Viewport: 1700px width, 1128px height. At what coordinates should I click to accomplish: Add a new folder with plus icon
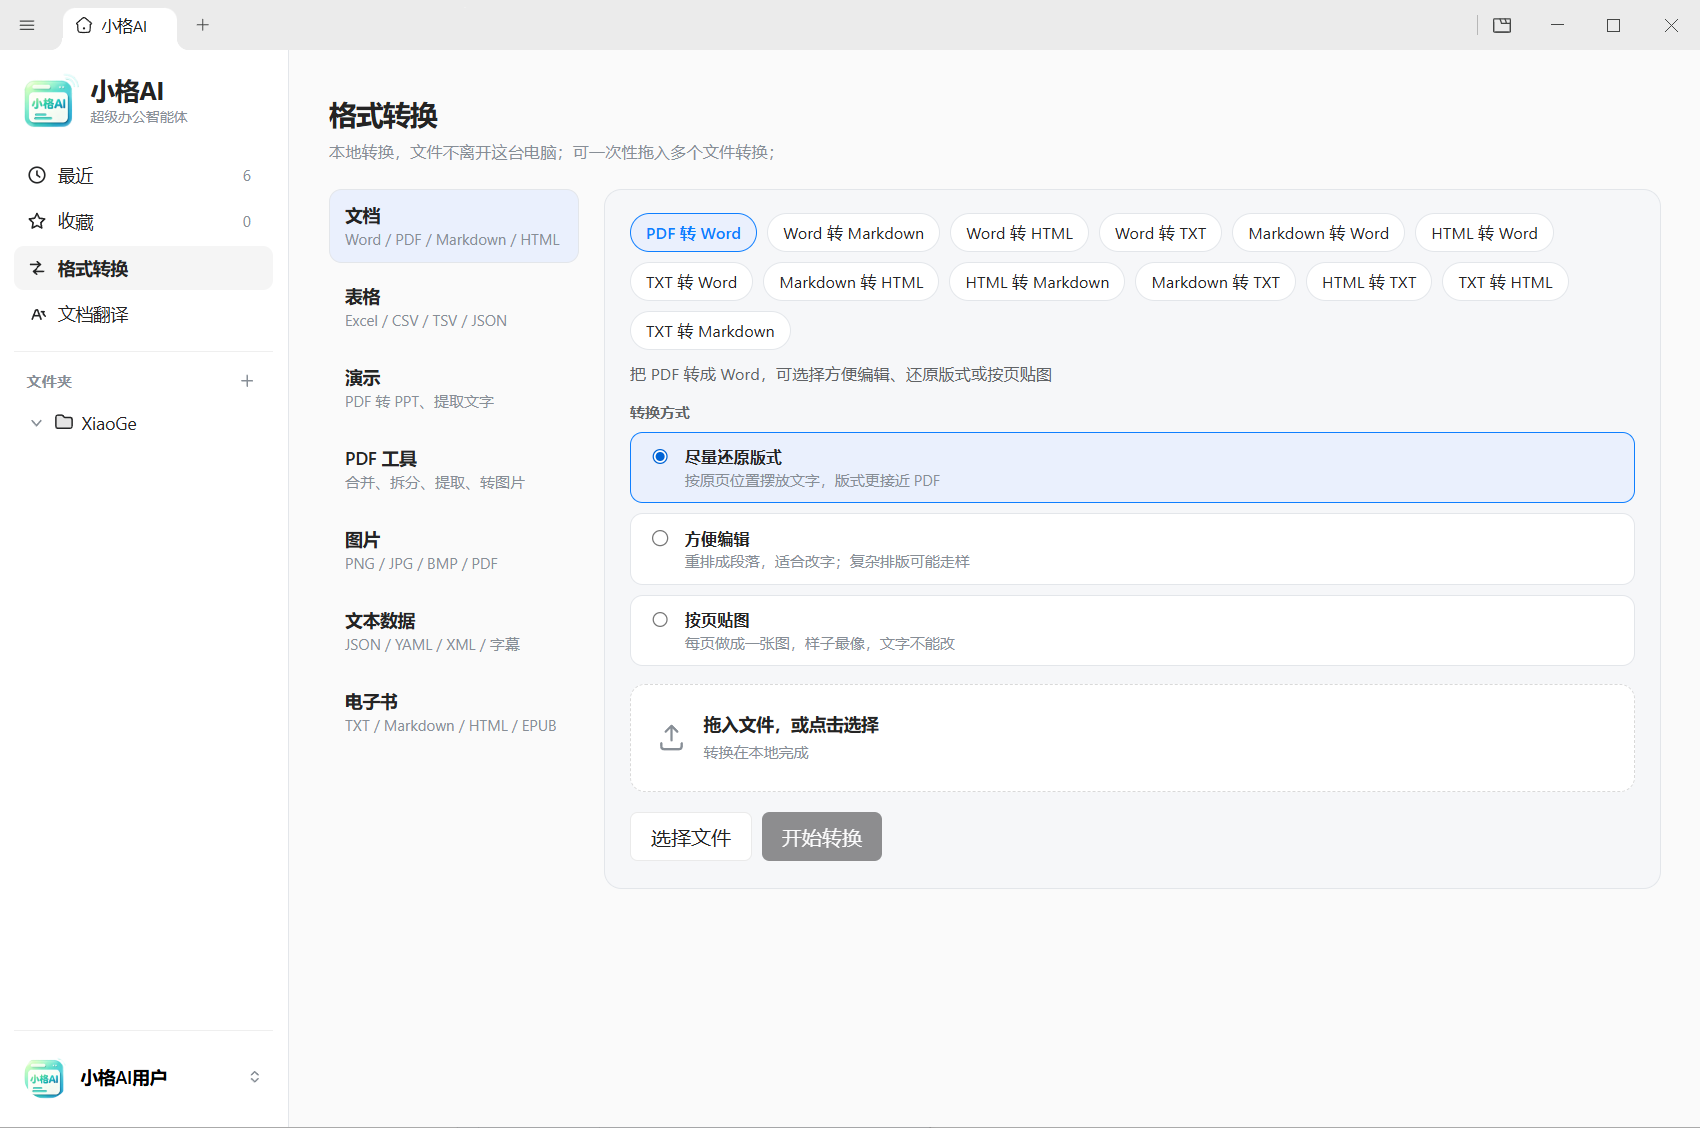point(247,381)
